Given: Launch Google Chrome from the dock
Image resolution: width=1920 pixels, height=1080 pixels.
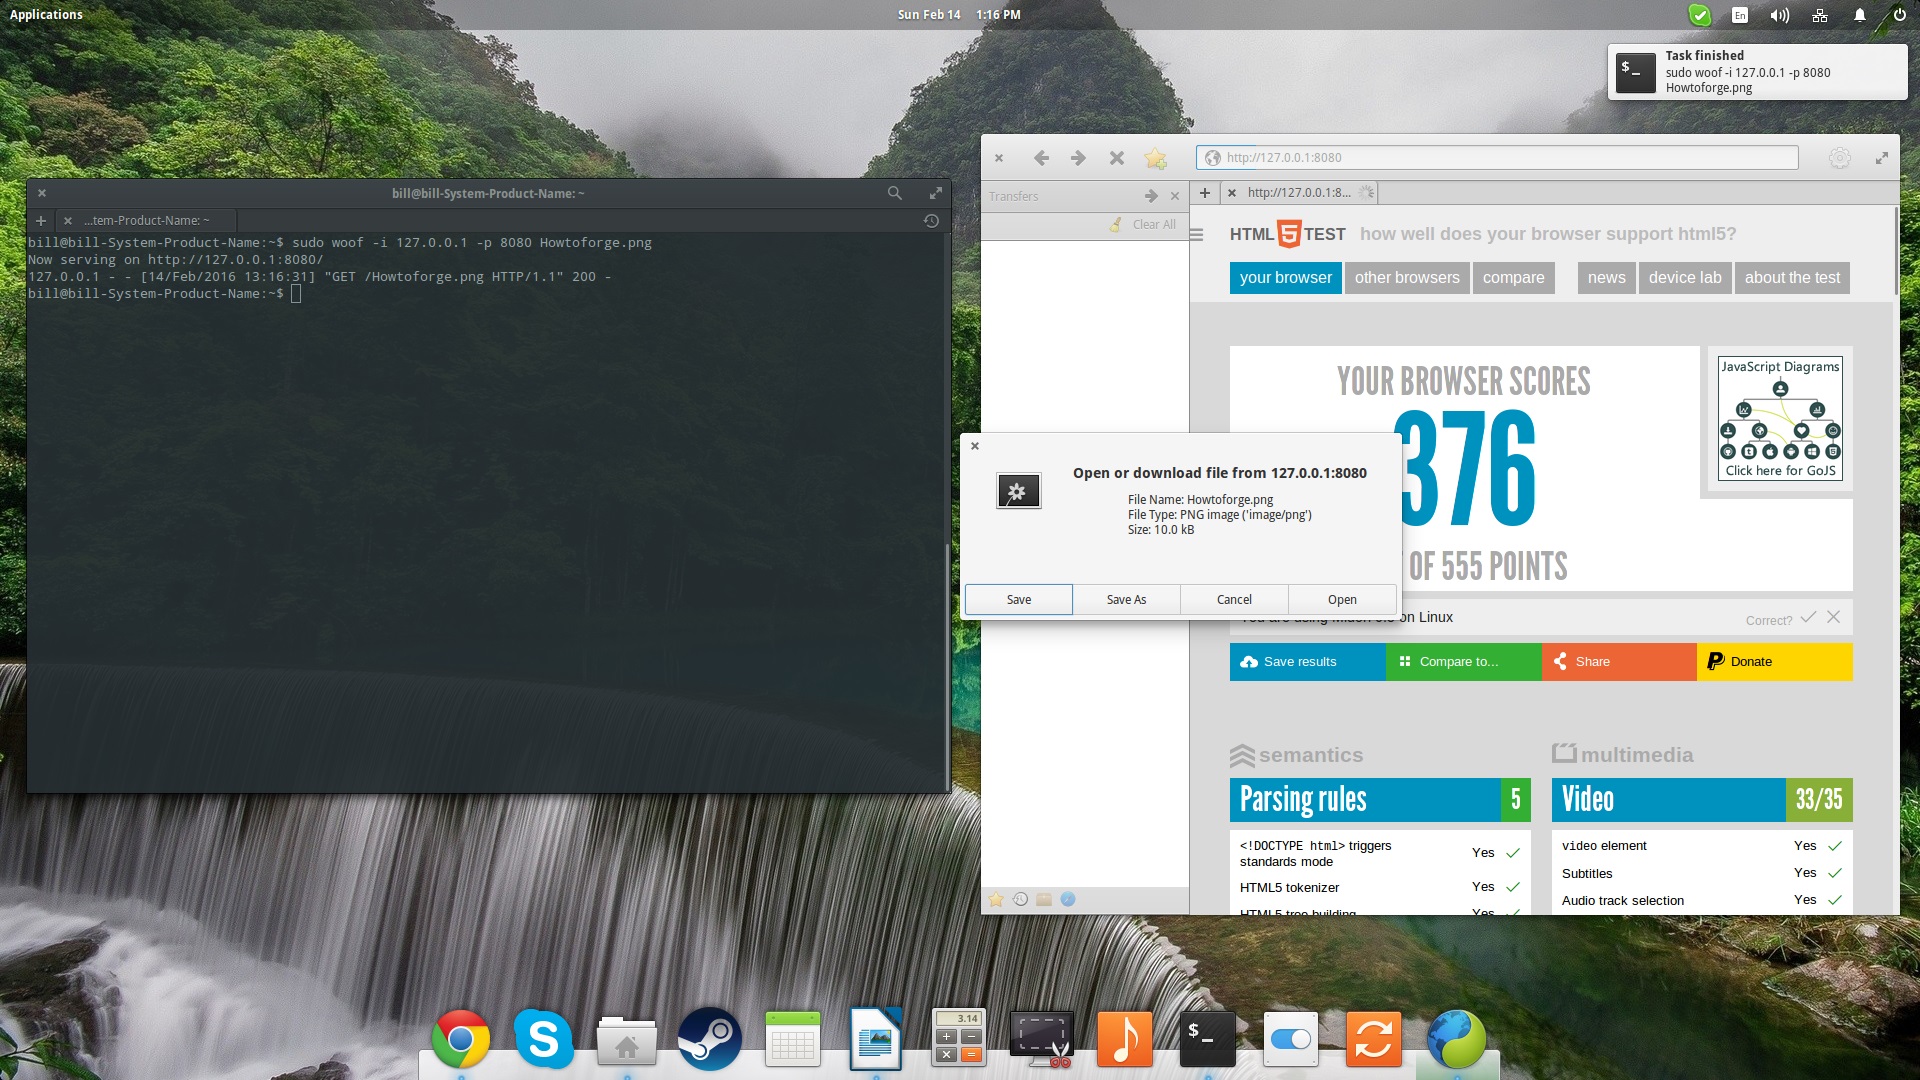Looking at the screenshot, I should (461, 1040).
